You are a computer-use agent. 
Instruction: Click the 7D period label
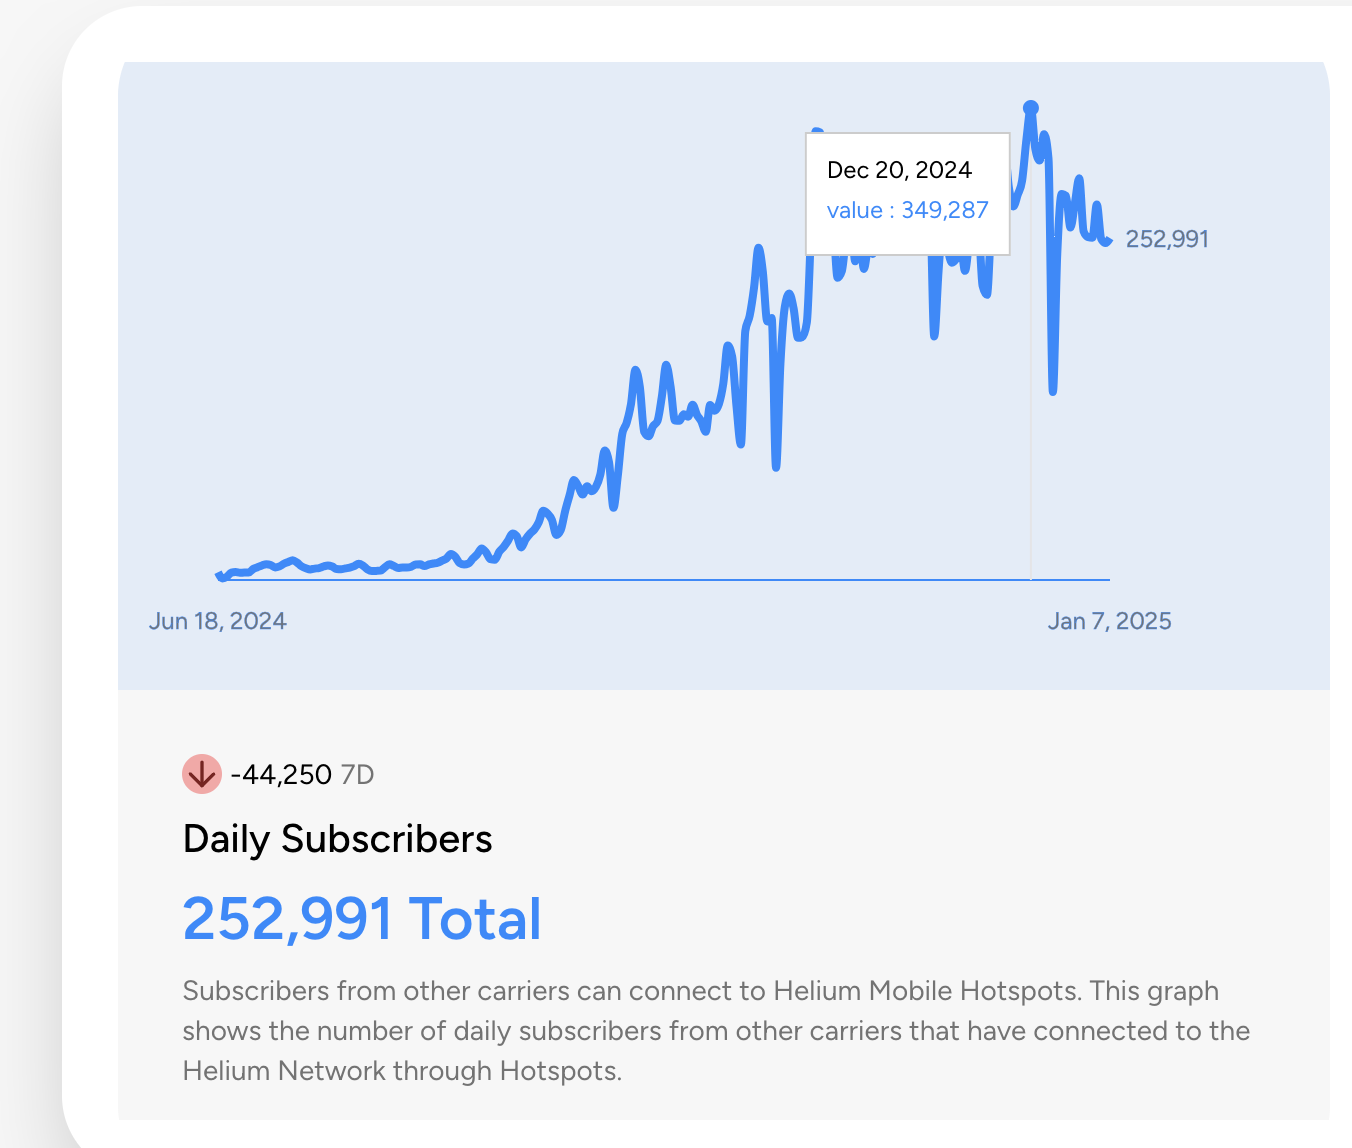357,775
